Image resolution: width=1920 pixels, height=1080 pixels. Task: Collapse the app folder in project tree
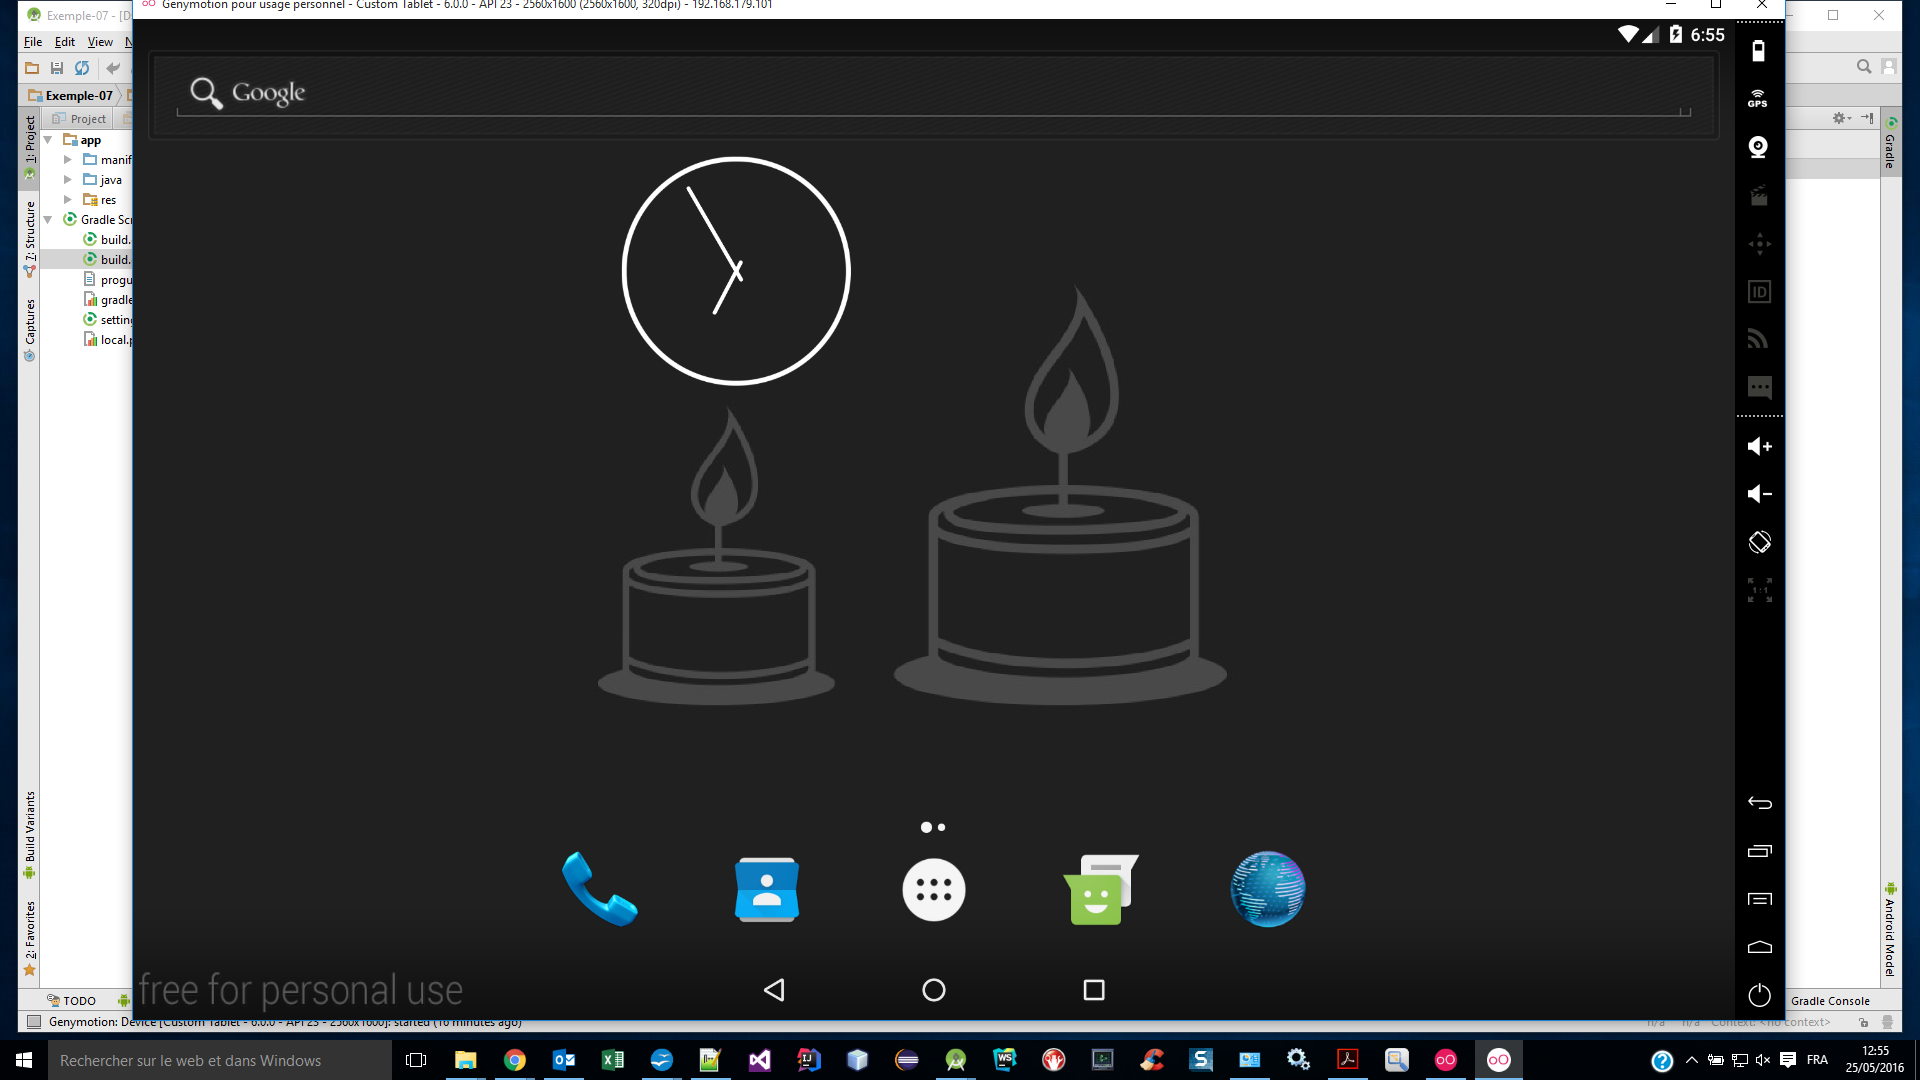(48, 140)
